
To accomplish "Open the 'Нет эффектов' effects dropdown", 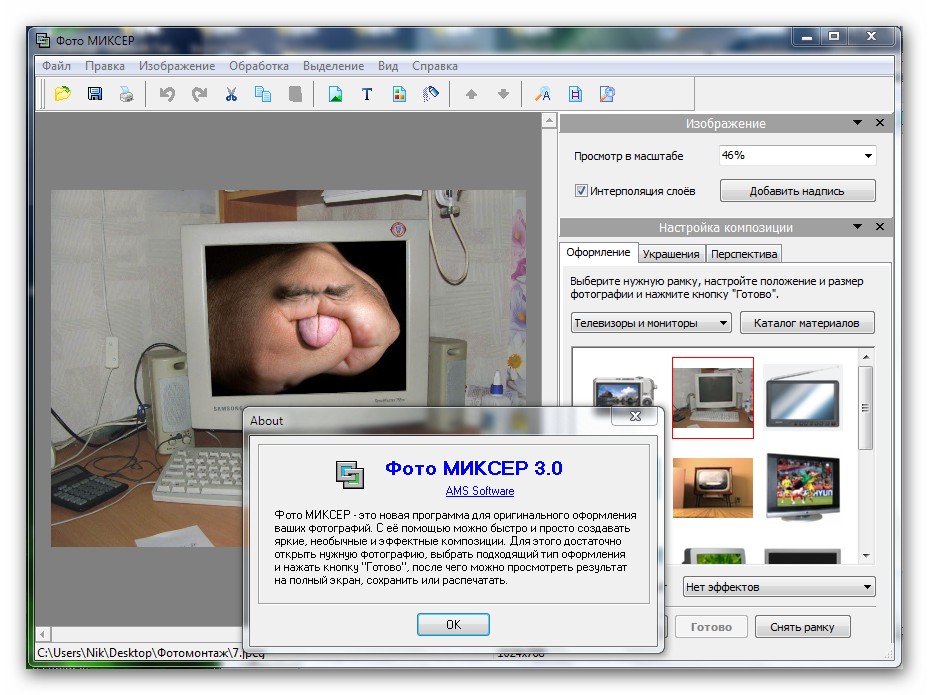I will 779,587.
